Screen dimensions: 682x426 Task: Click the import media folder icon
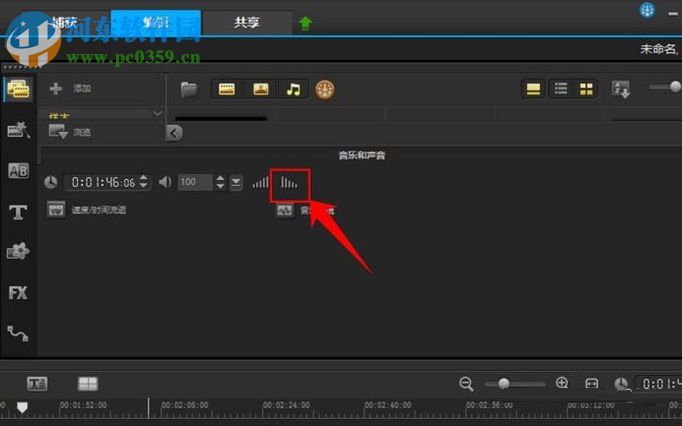(x=189, y=90)
